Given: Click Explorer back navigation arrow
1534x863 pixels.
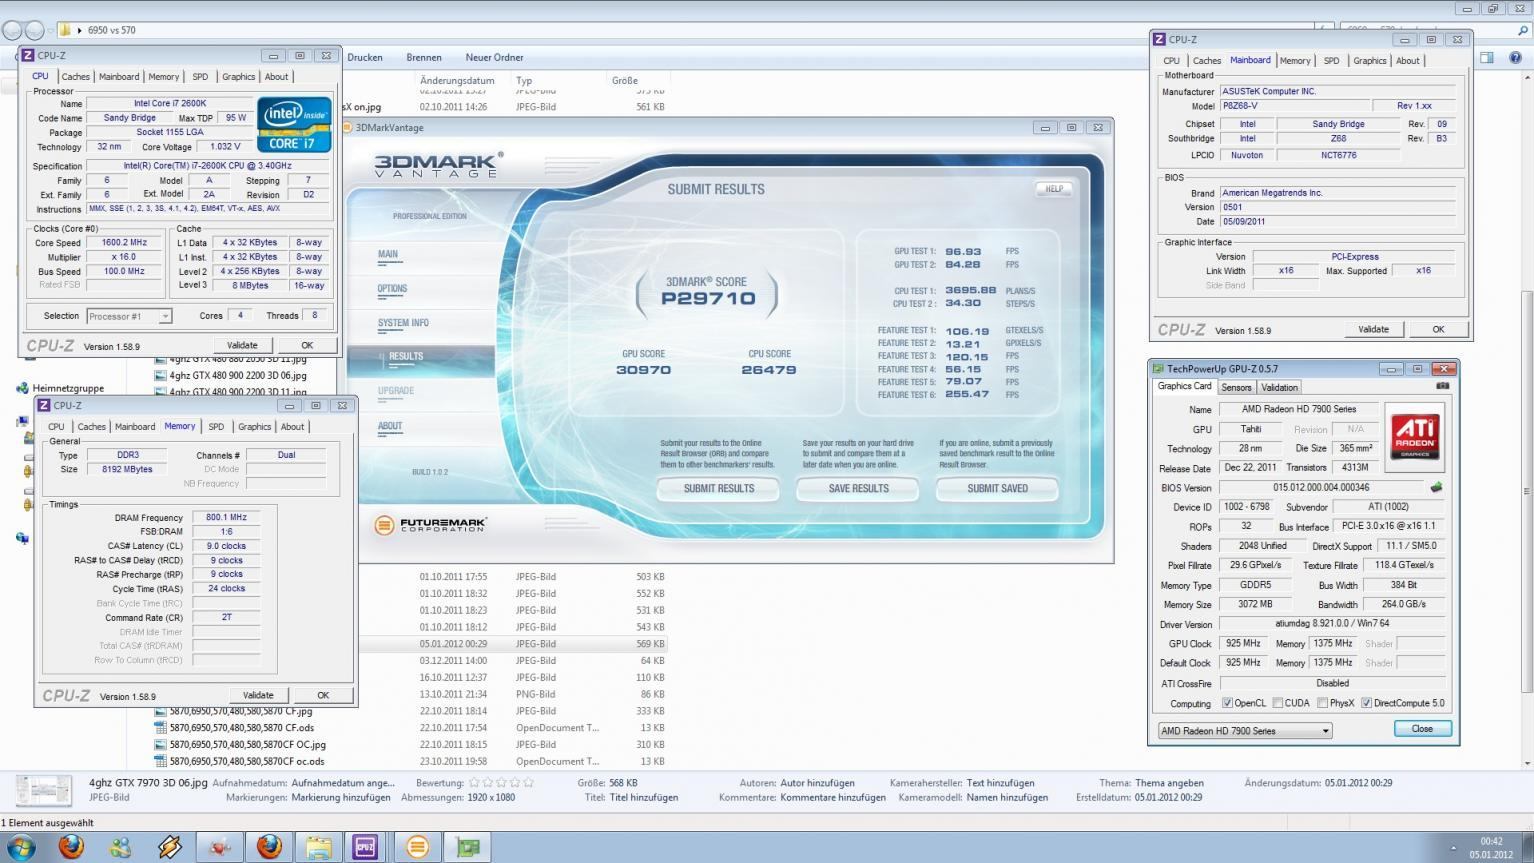Looking at the screenshot, I should pyautogui.click(x=12, y=31).
